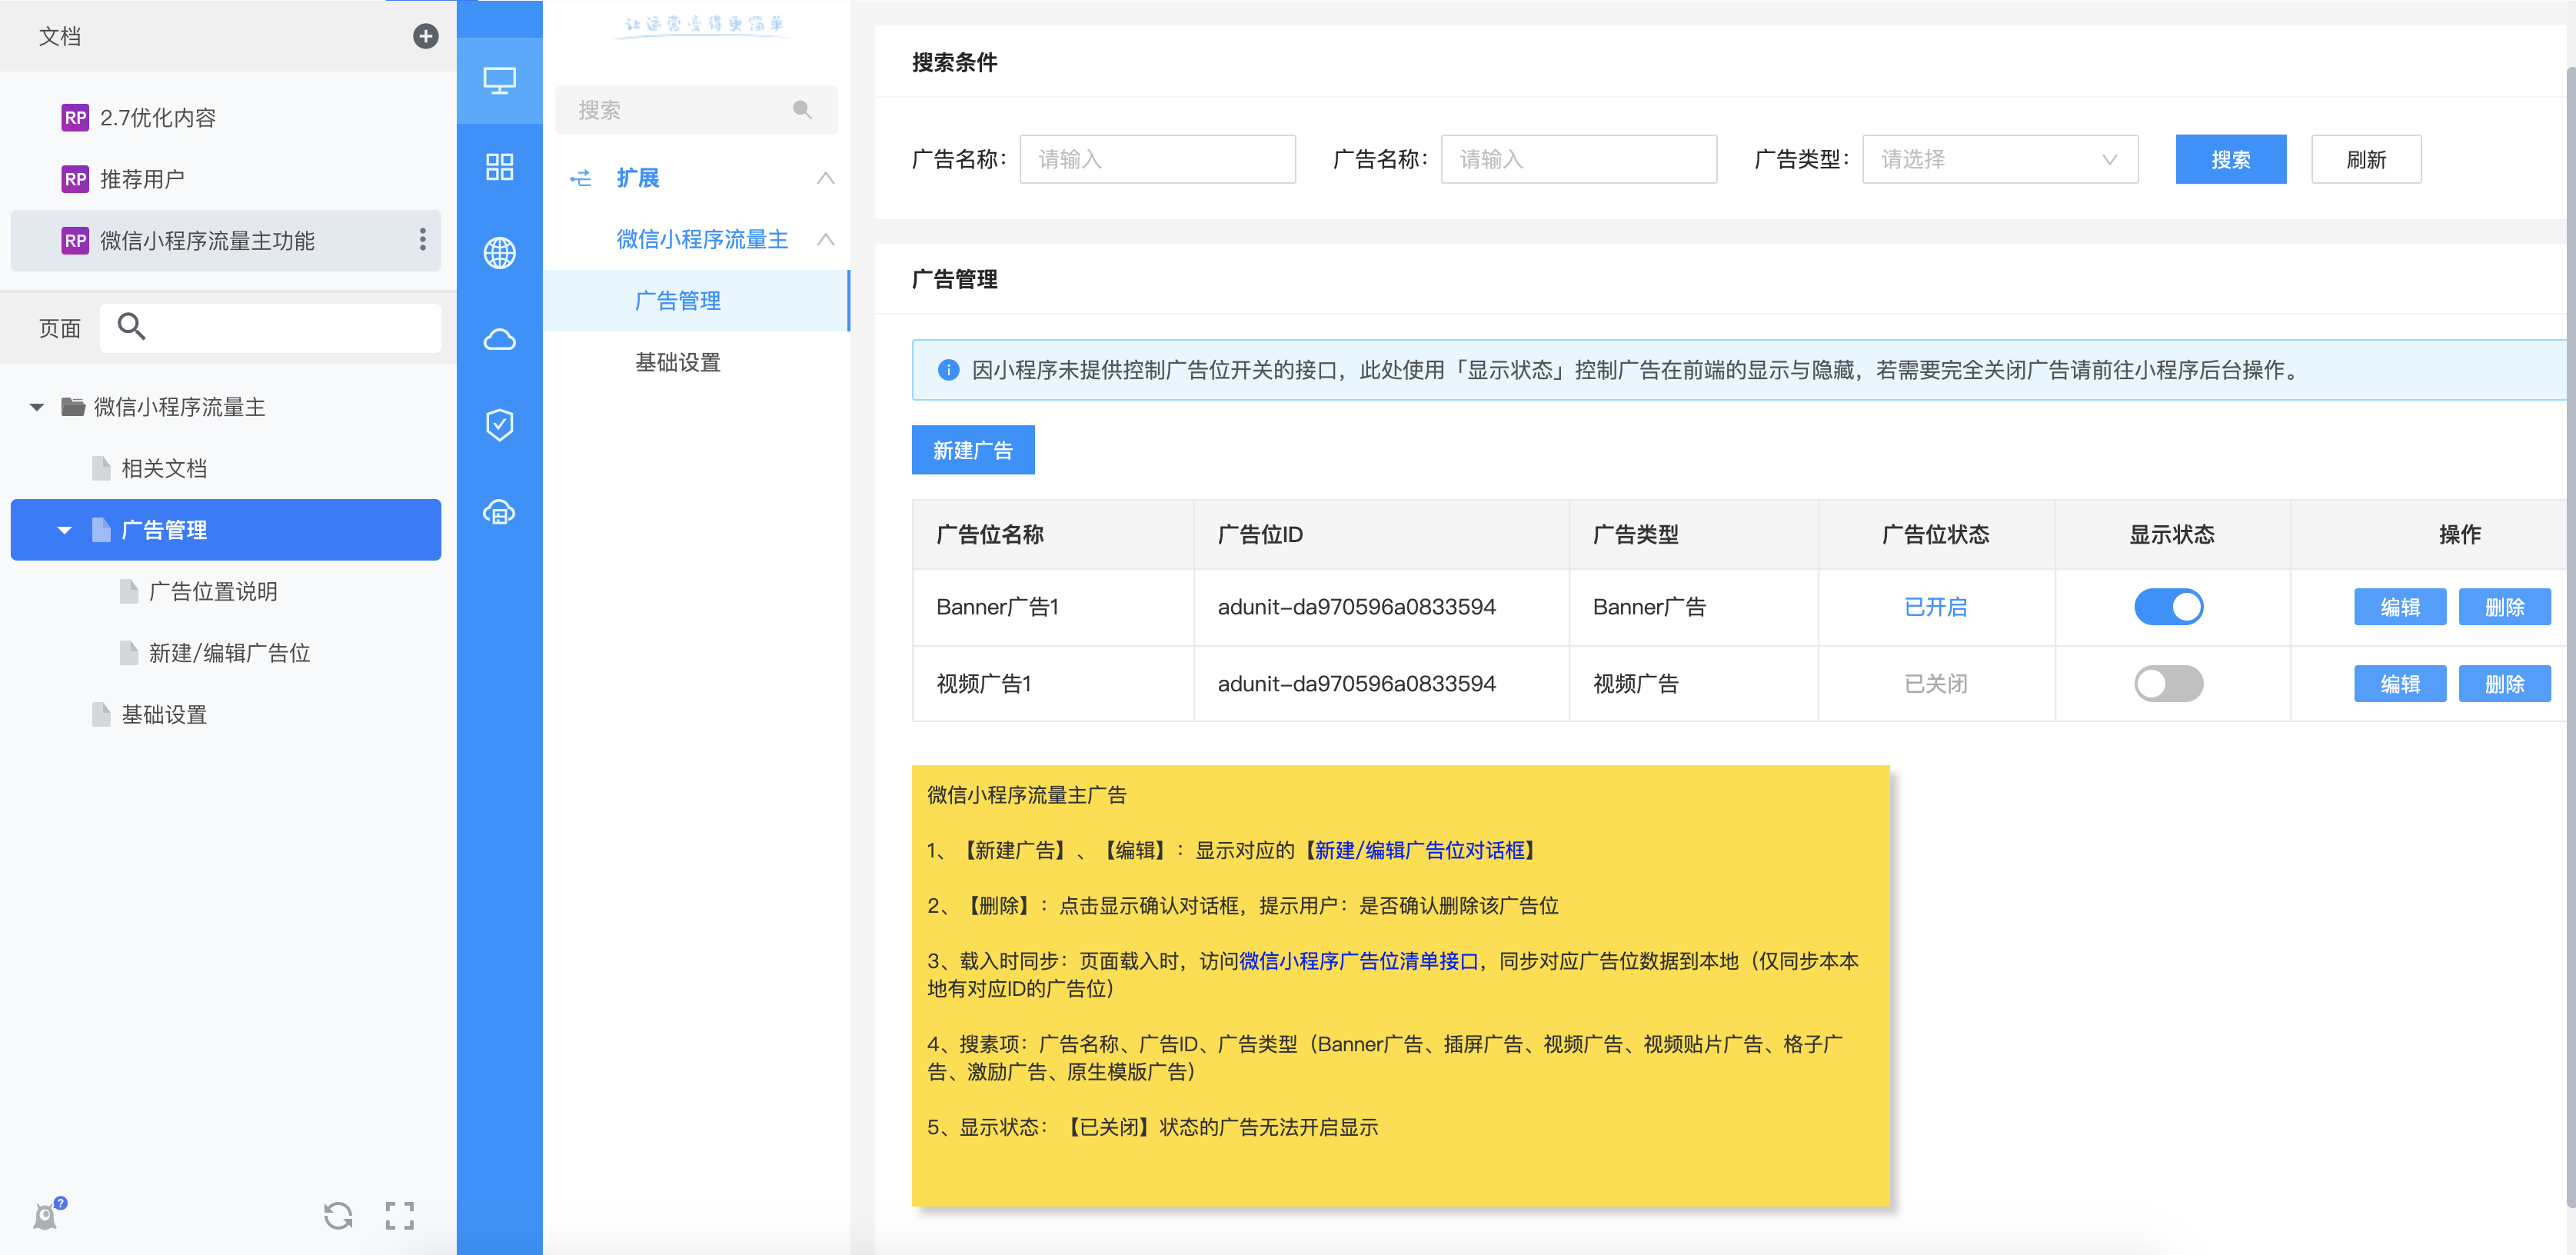
Task: Click the 显示状态 column header
Action: click(x=2171, y=534)
